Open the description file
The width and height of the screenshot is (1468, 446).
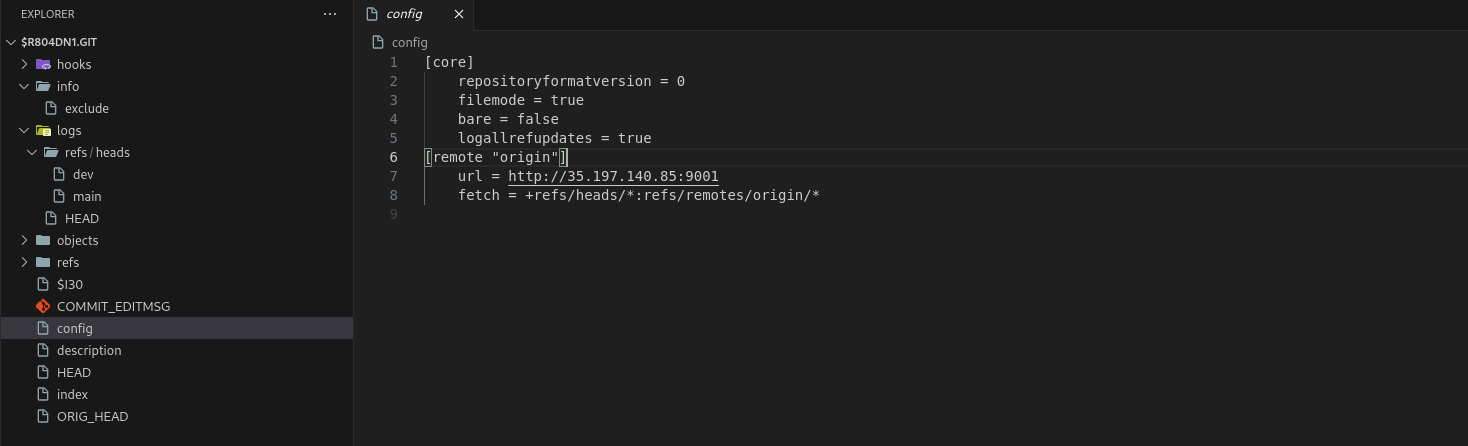(89, 350)
